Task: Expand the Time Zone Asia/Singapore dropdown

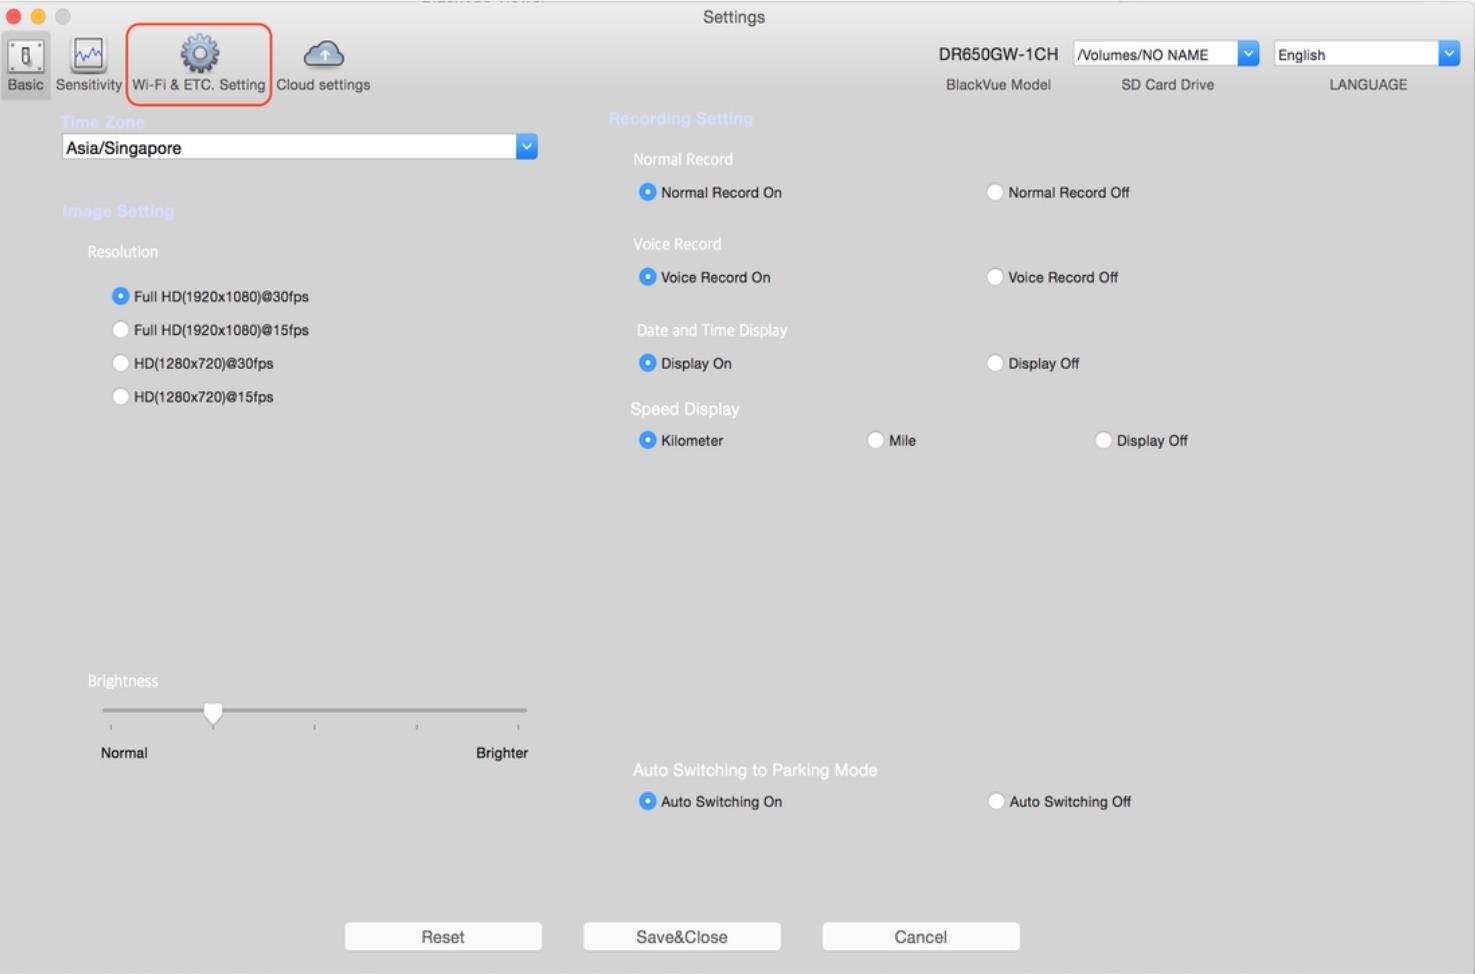Action: pyautogui.click(x=526, y=147)
